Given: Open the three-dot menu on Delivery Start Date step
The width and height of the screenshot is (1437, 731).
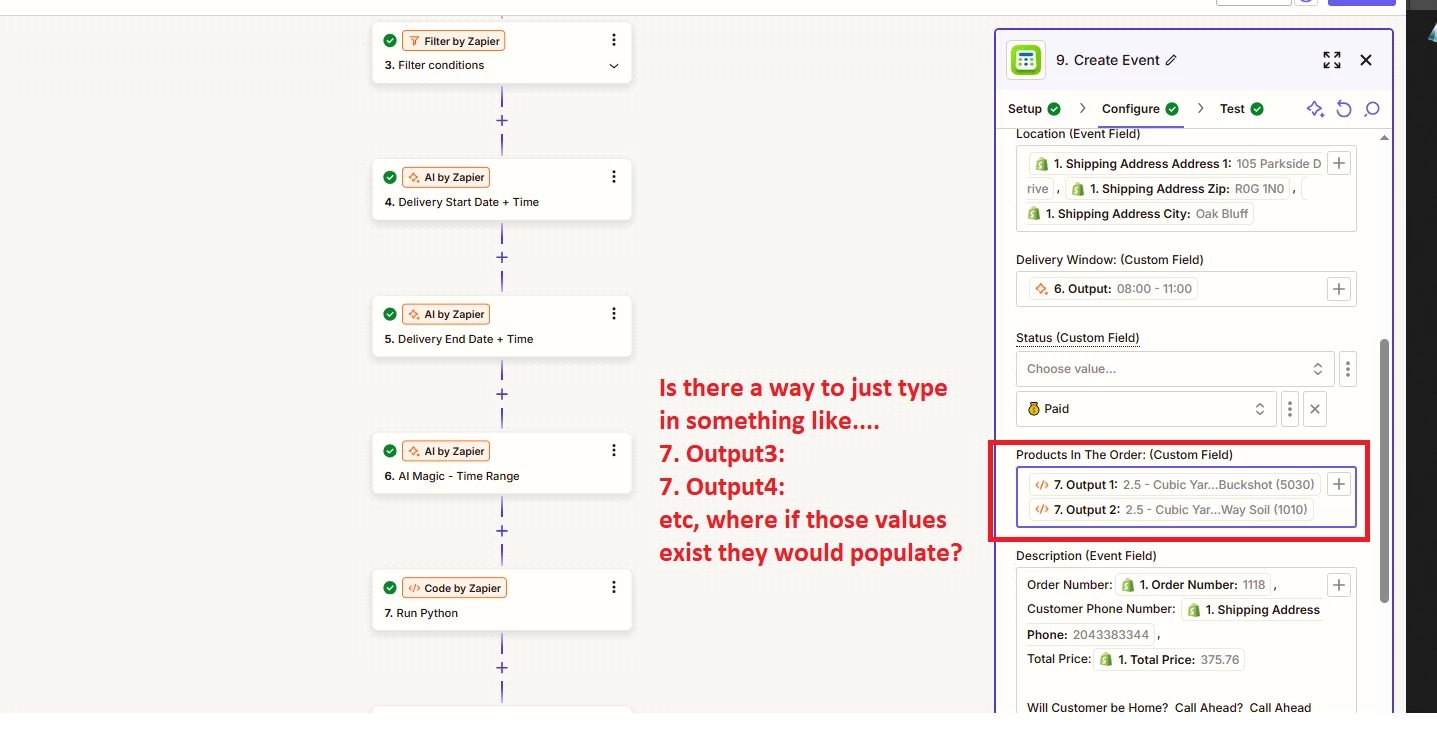Looking at the screenshot, I should tap(614, 177).
